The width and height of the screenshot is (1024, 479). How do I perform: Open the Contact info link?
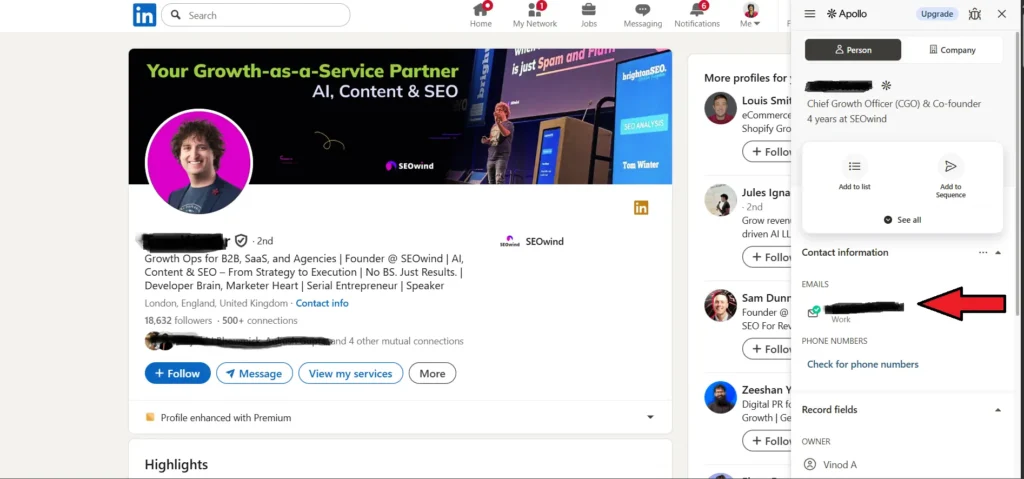[x=322, y=303]
